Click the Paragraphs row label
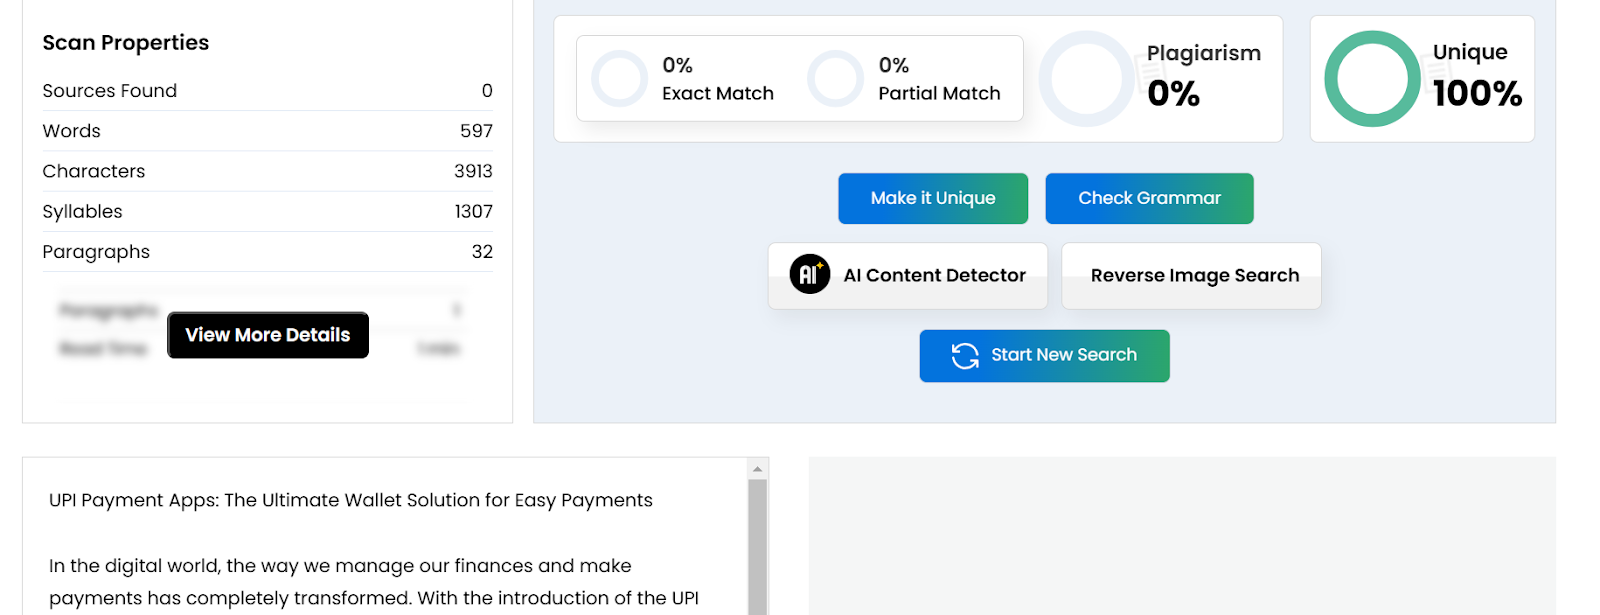 (96, 252)
